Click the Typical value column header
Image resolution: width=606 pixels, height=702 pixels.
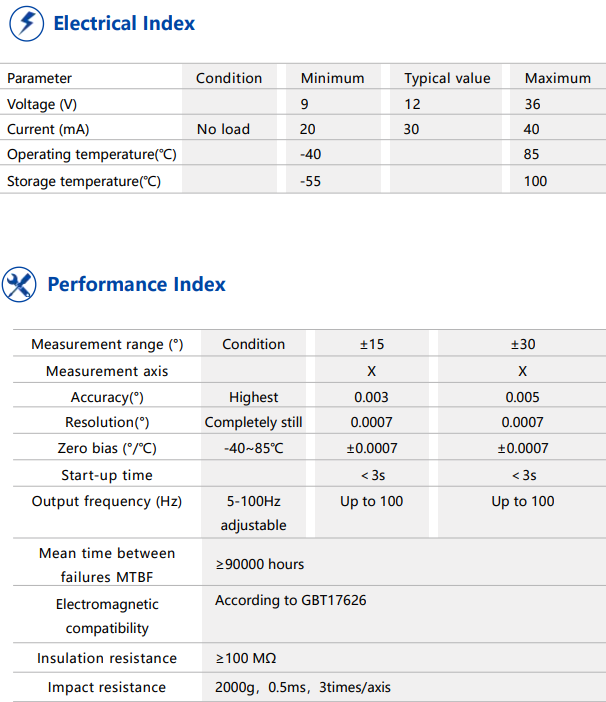pos(447,78)
